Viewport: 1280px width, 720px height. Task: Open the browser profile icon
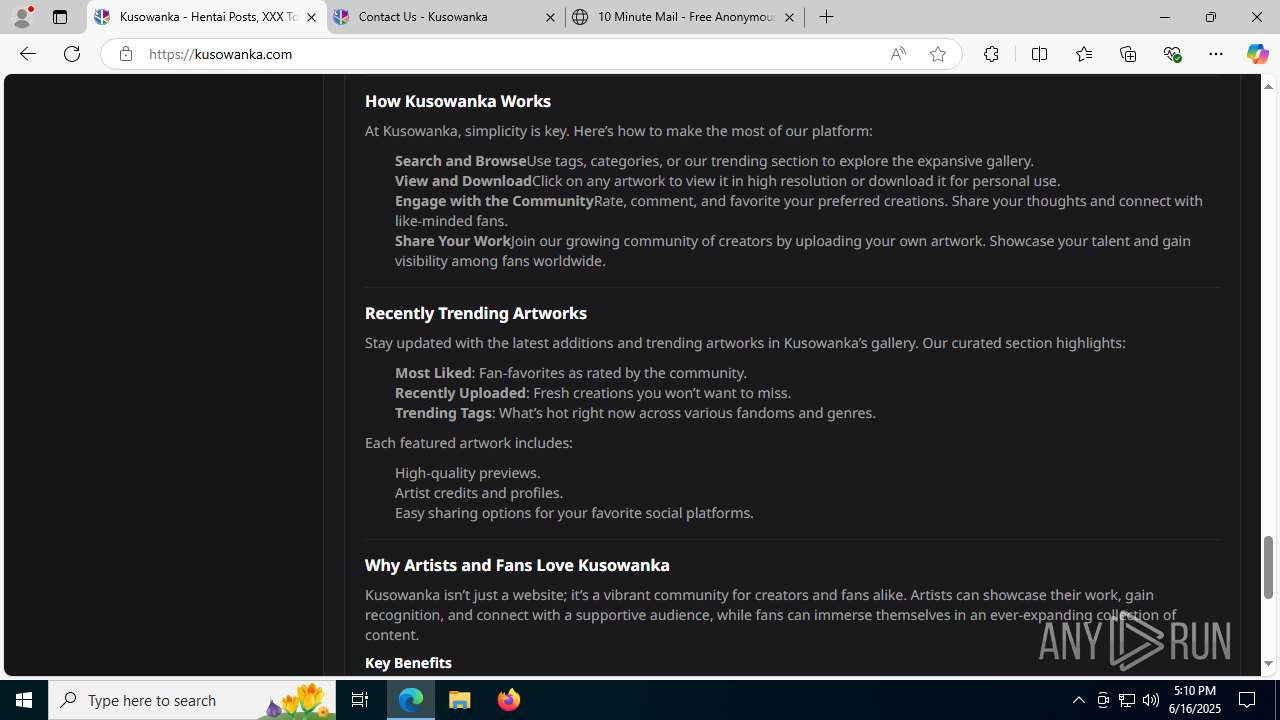click(x=22, y=17)
